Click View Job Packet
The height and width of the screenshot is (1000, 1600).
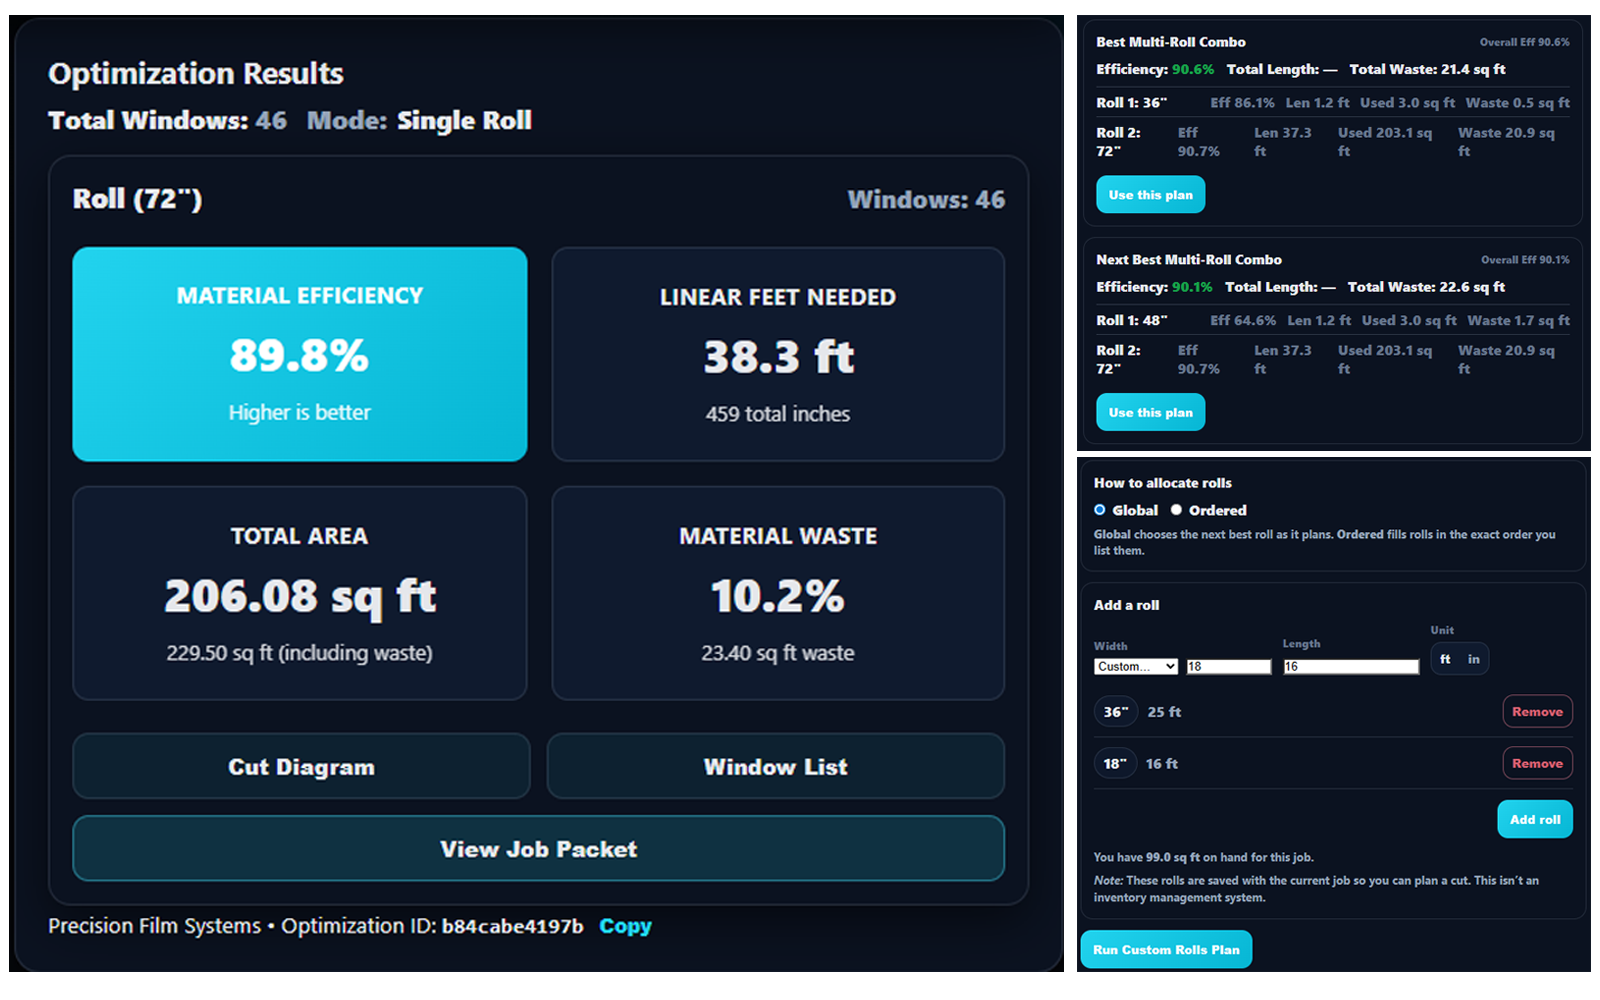[x=538, y=848]
